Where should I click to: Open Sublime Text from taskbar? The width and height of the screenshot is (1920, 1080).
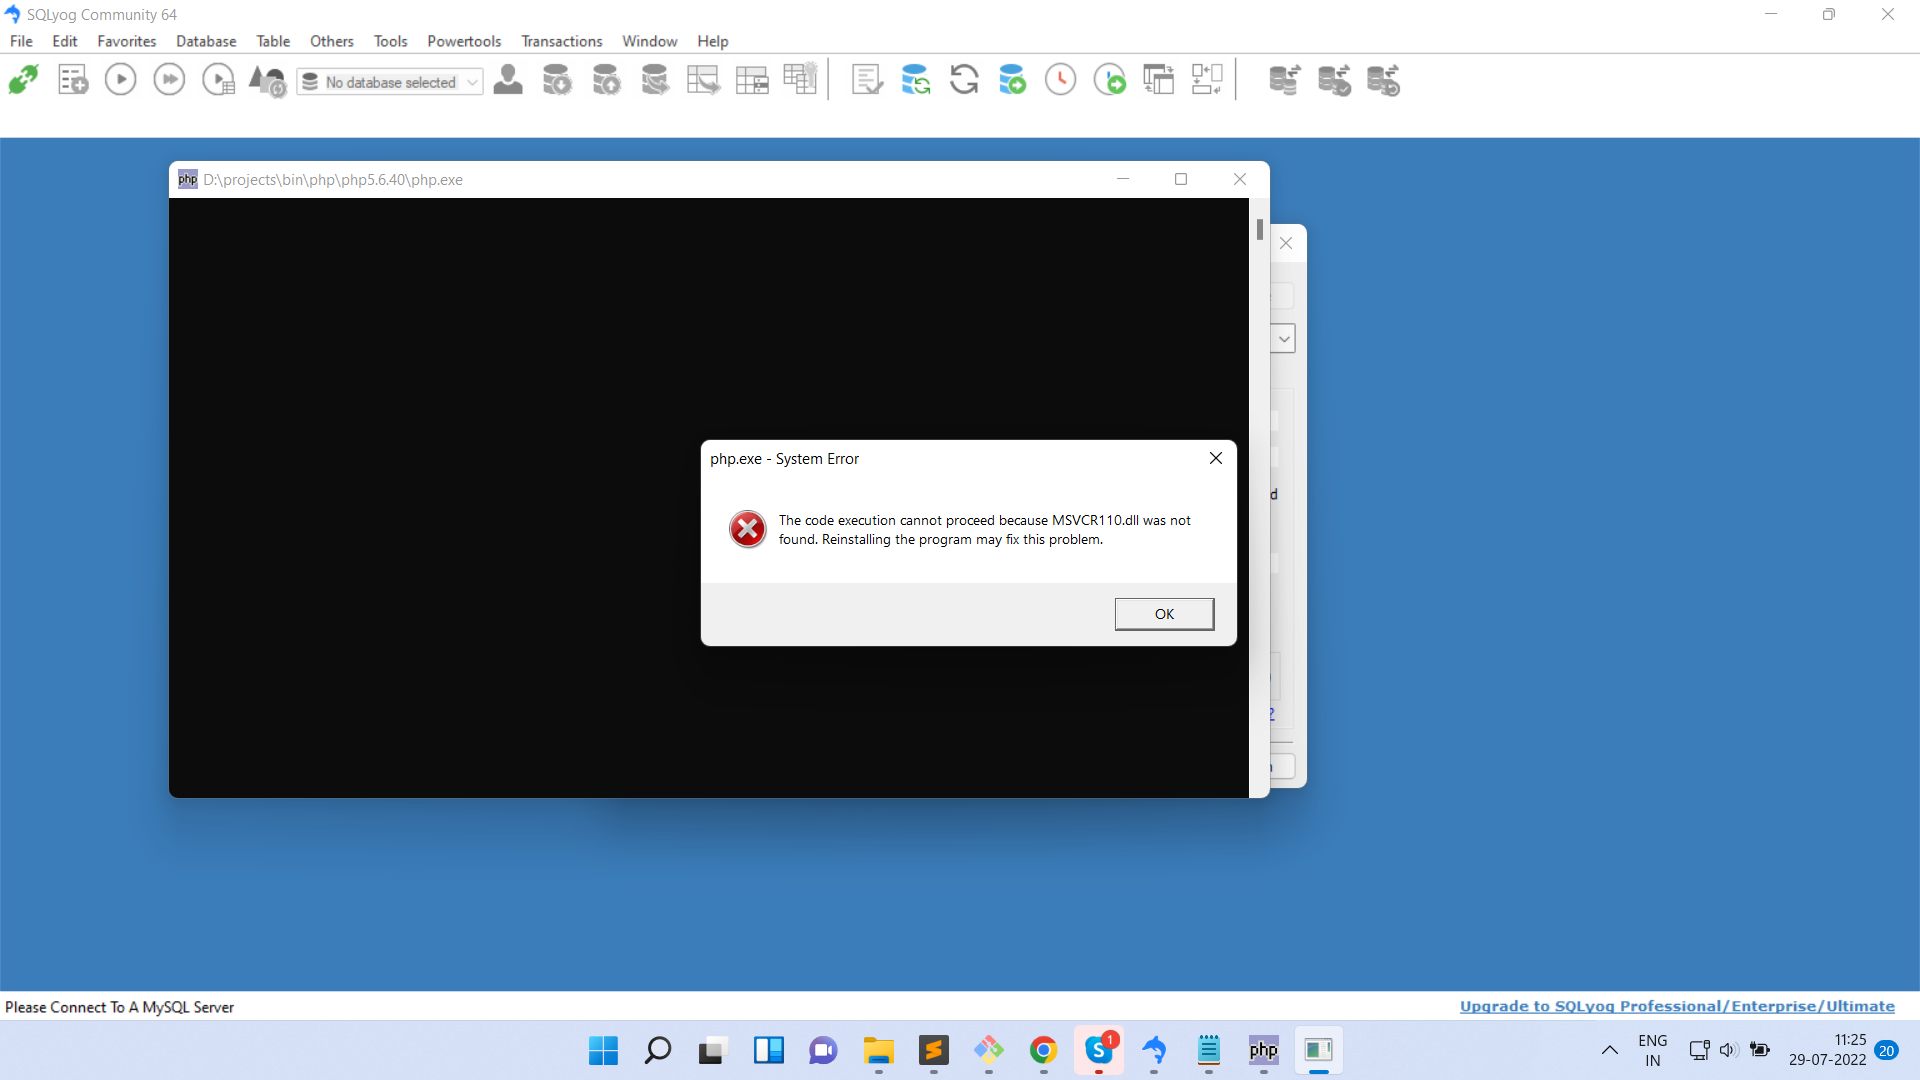pyautogui.click(x=934, y=1050)
